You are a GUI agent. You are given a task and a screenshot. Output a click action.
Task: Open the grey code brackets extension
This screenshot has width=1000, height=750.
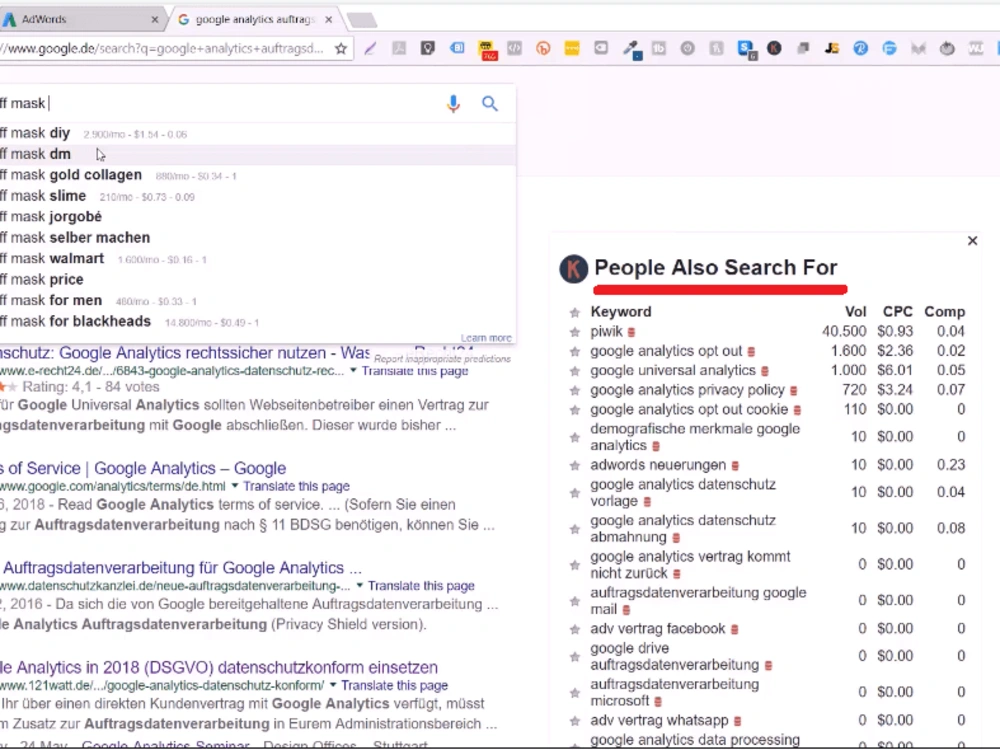(x=515, y=48)
